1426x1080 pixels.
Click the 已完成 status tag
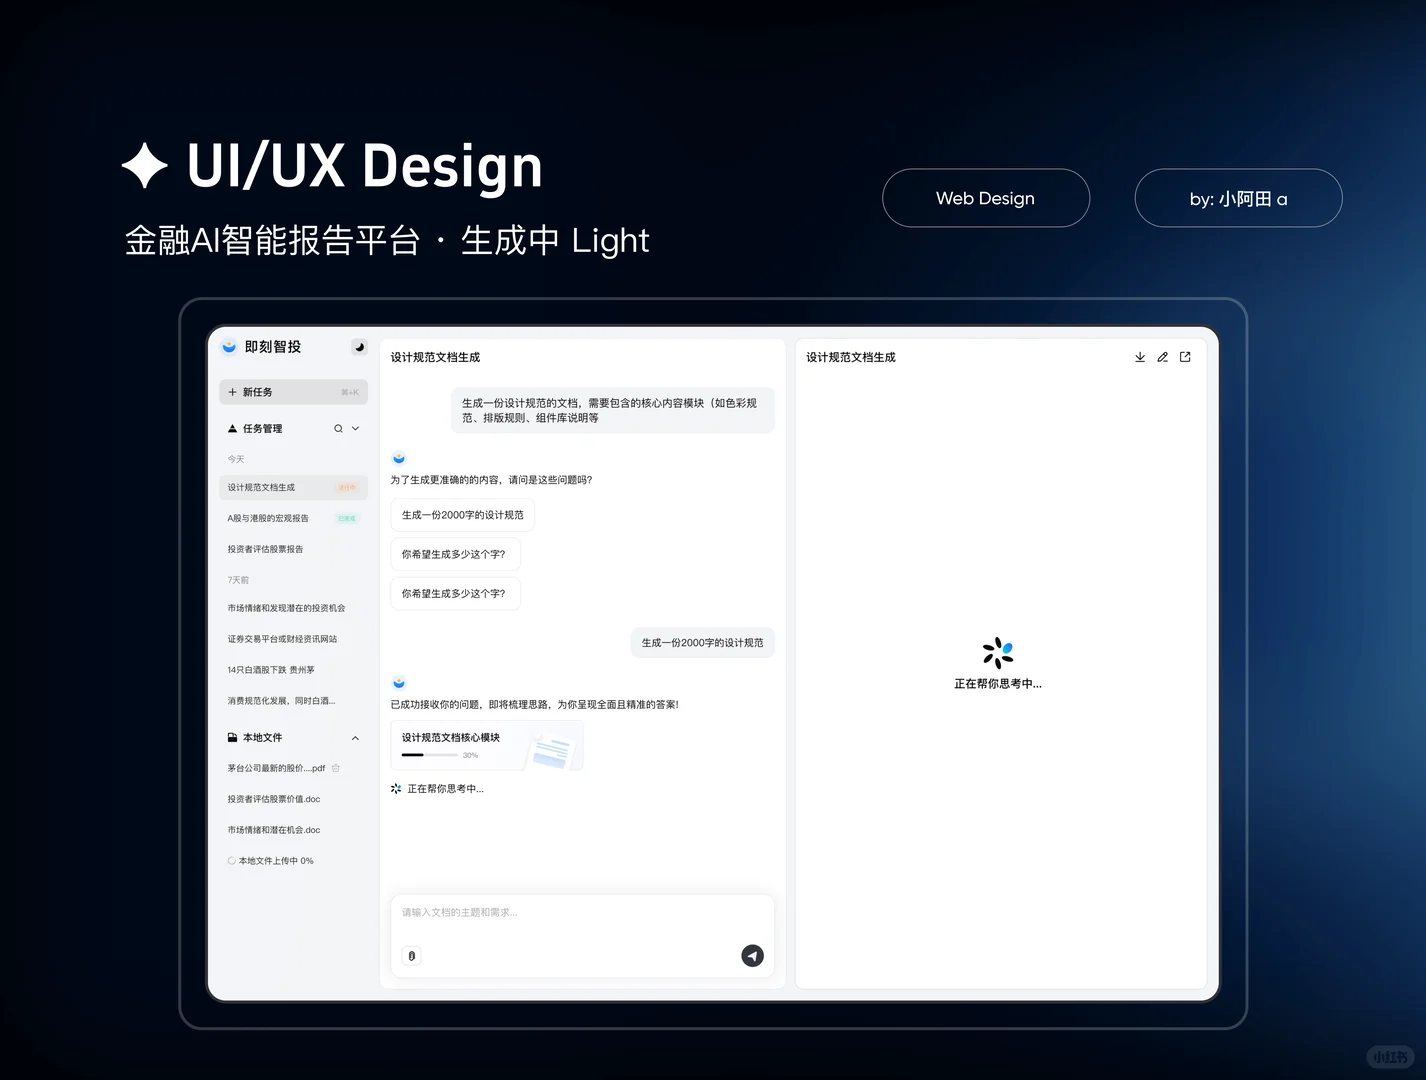(x=346, y=518)
